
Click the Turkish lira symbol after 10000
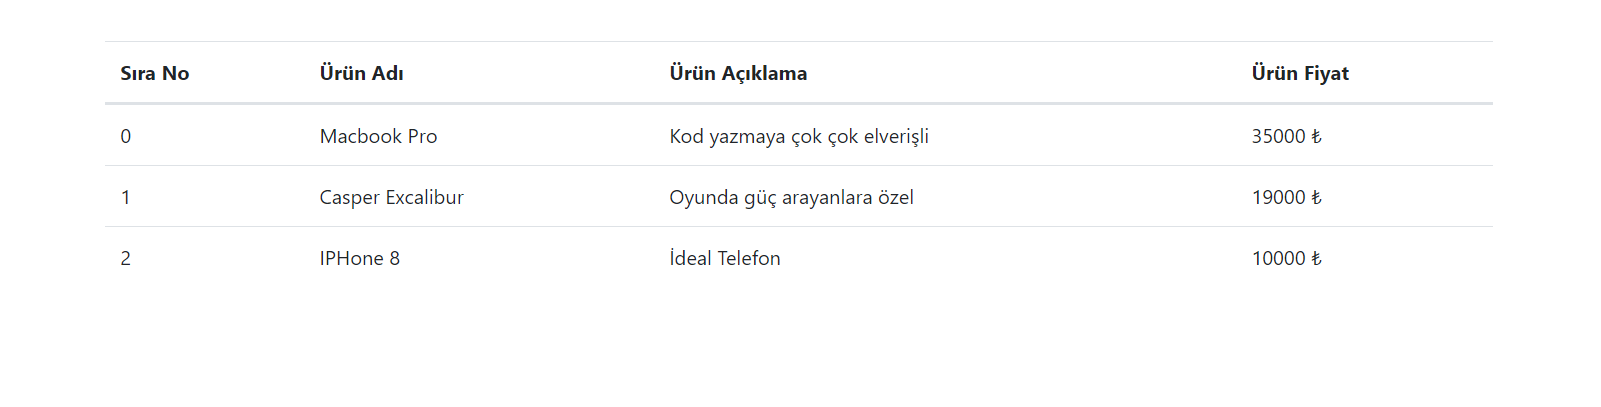click(x=1316, y=258)
